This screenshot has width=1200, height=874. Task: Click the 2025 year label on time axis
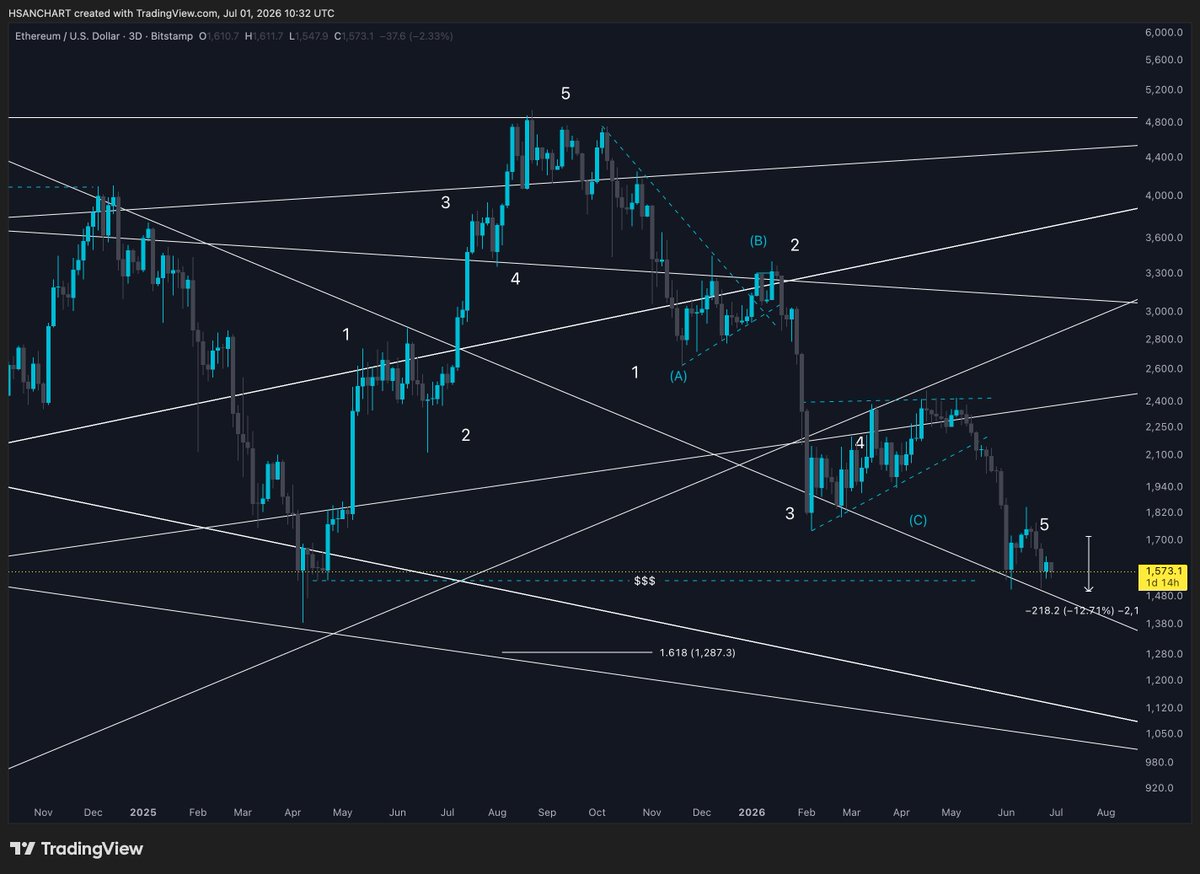click(143, 814)
